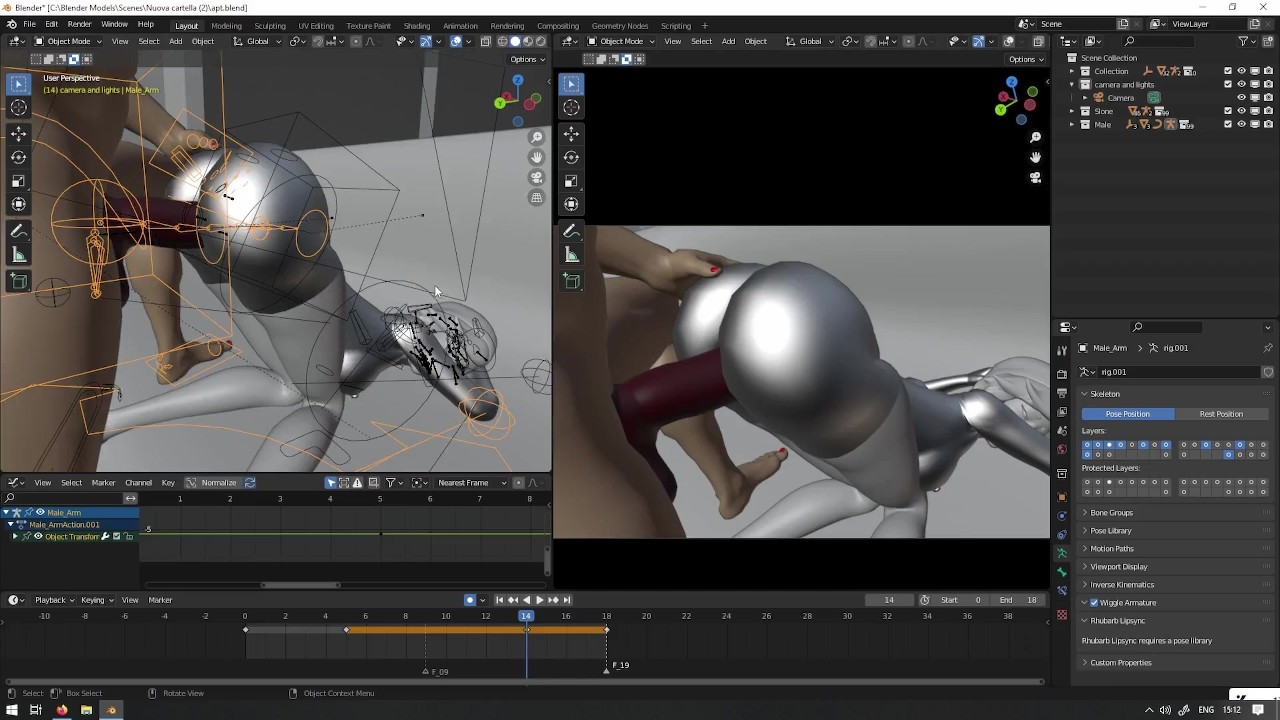Open Firefox from the Windows taskbar
Screen dimensions: 1280x720
(61, 710)
